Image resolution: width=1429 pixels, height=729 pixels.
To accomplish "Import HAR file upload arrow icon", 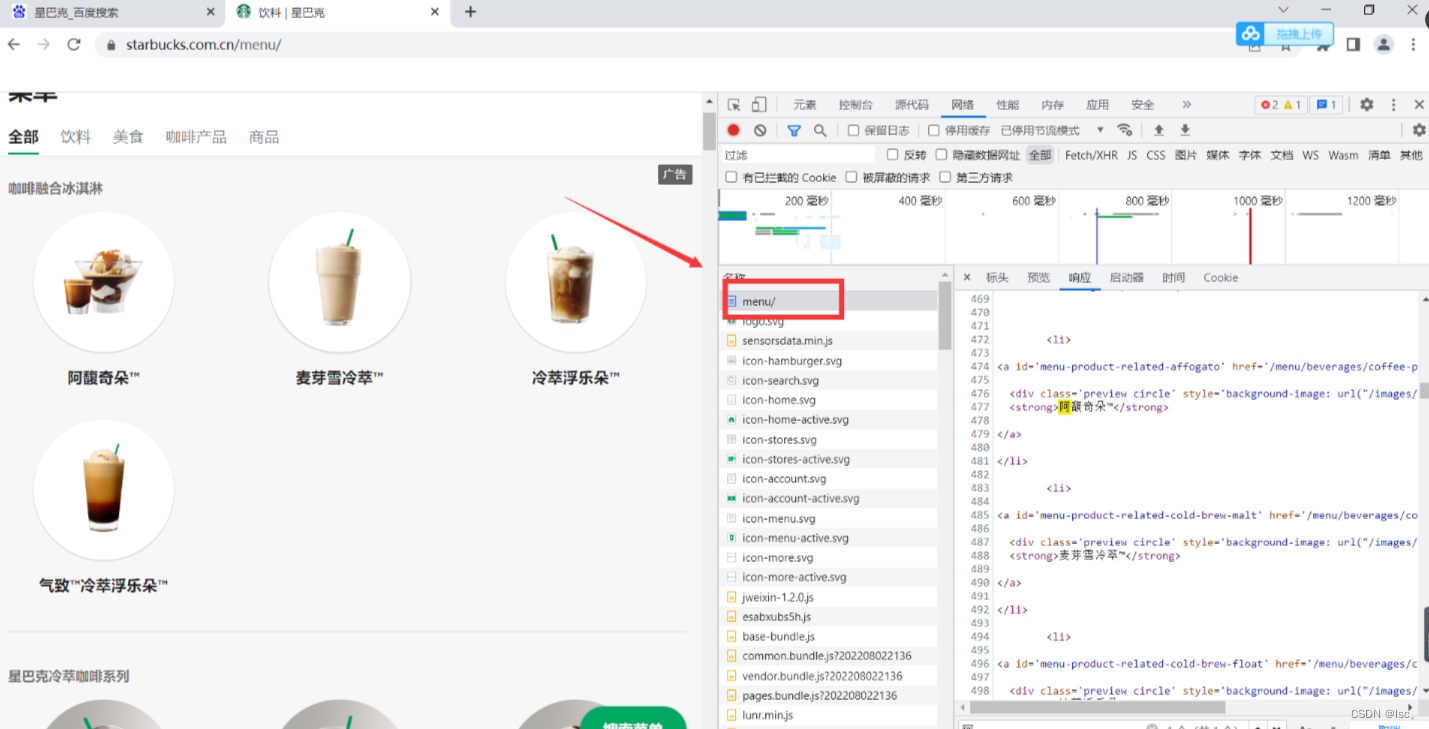I will coord(1159,130).
